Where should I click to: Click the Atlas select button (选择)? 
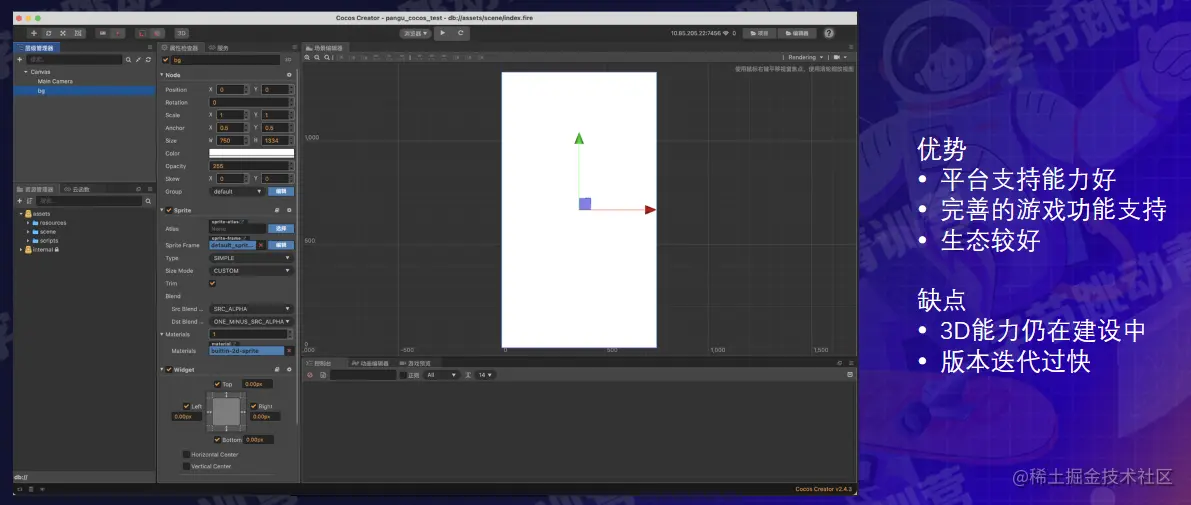[x=280, y=228]
